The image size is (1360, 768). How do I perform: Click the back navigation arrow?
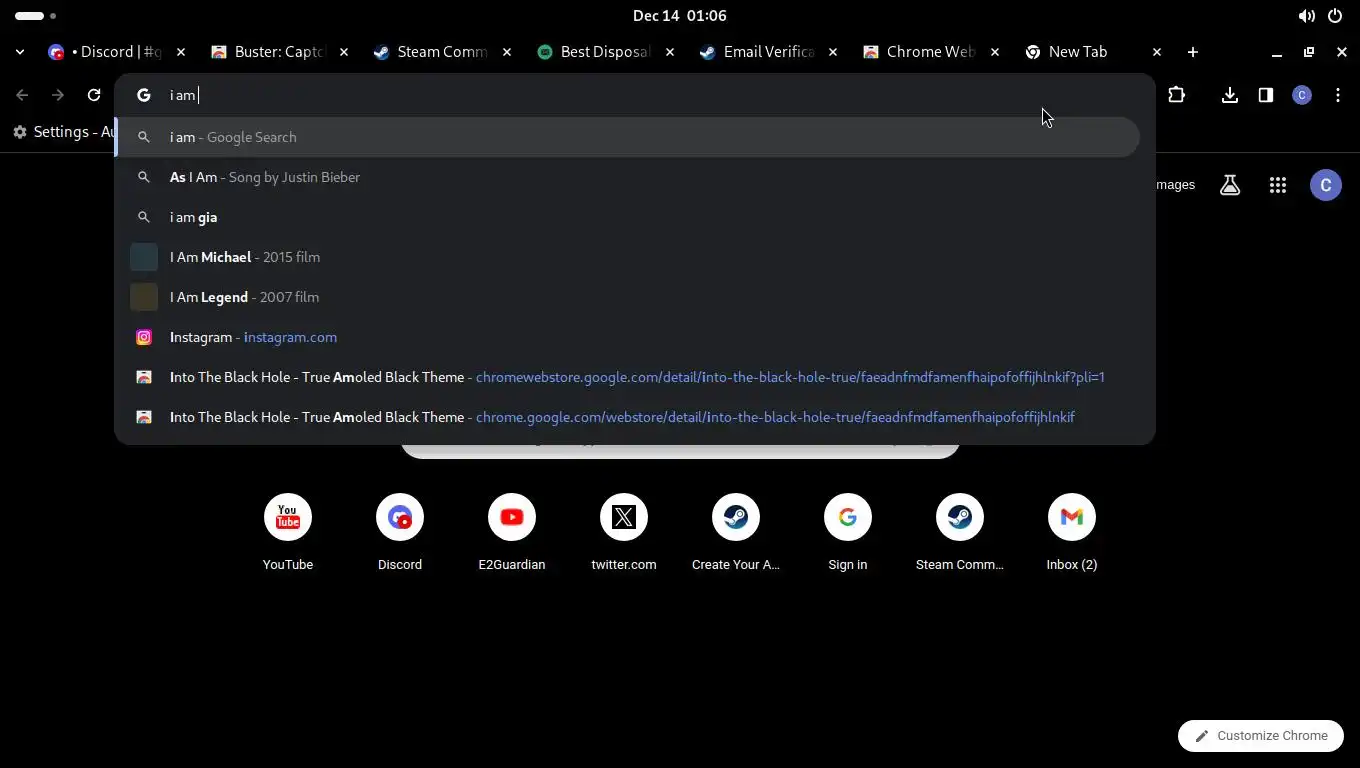point(22,95)
